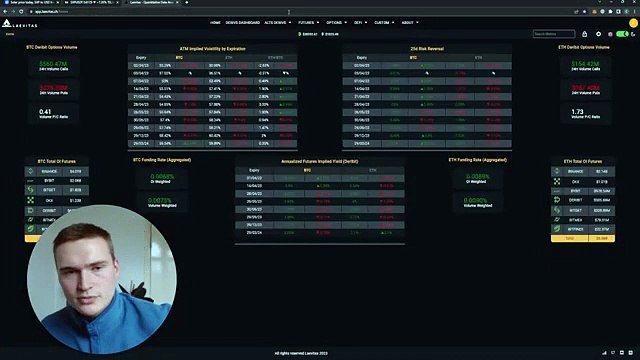Click Bybit icon in BTC Total OI Futures
Viewport: 640px width, 360px height.
[30, 180]
